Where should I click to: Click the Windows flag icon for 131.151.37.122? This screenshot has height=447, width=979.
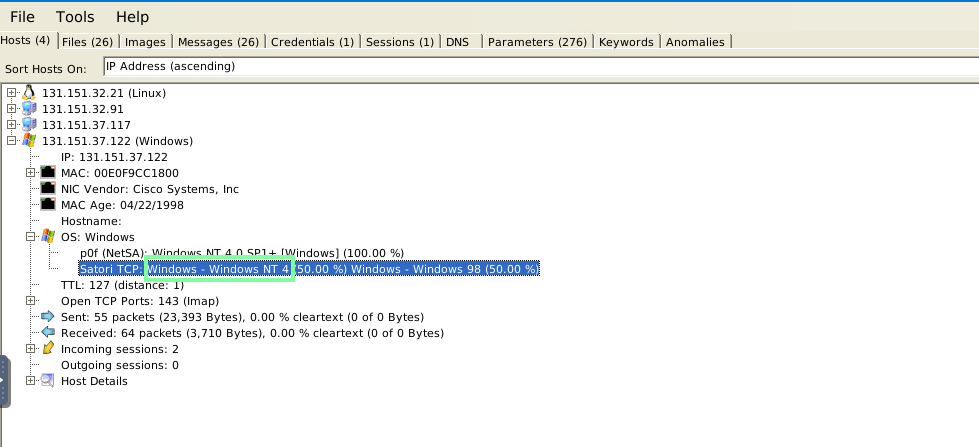(x=29, y=141)
